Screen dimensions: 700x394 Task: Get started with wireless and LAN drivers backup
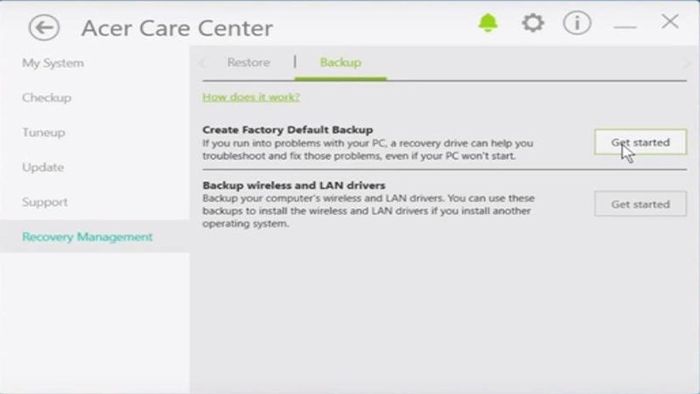tap(640, 204)
